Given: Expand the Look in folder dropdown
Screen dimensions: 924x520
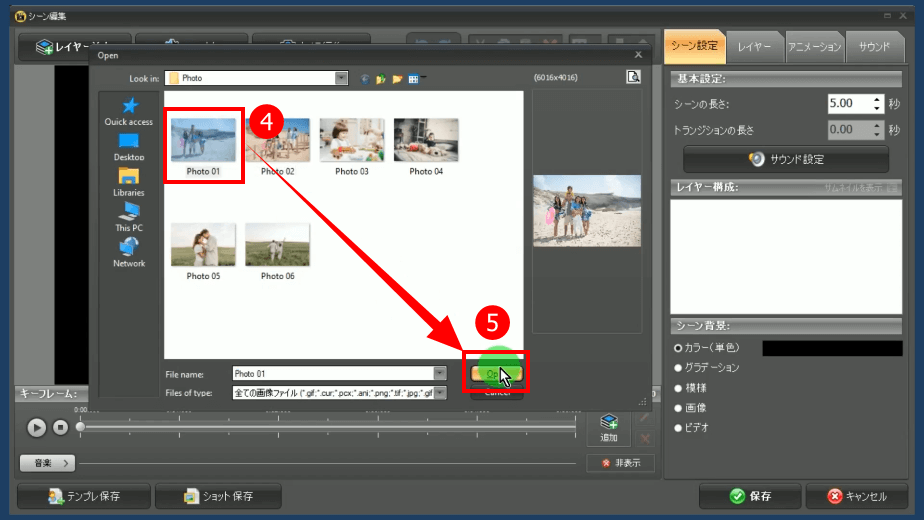Looking at the screenshot, I should [341, 78].
